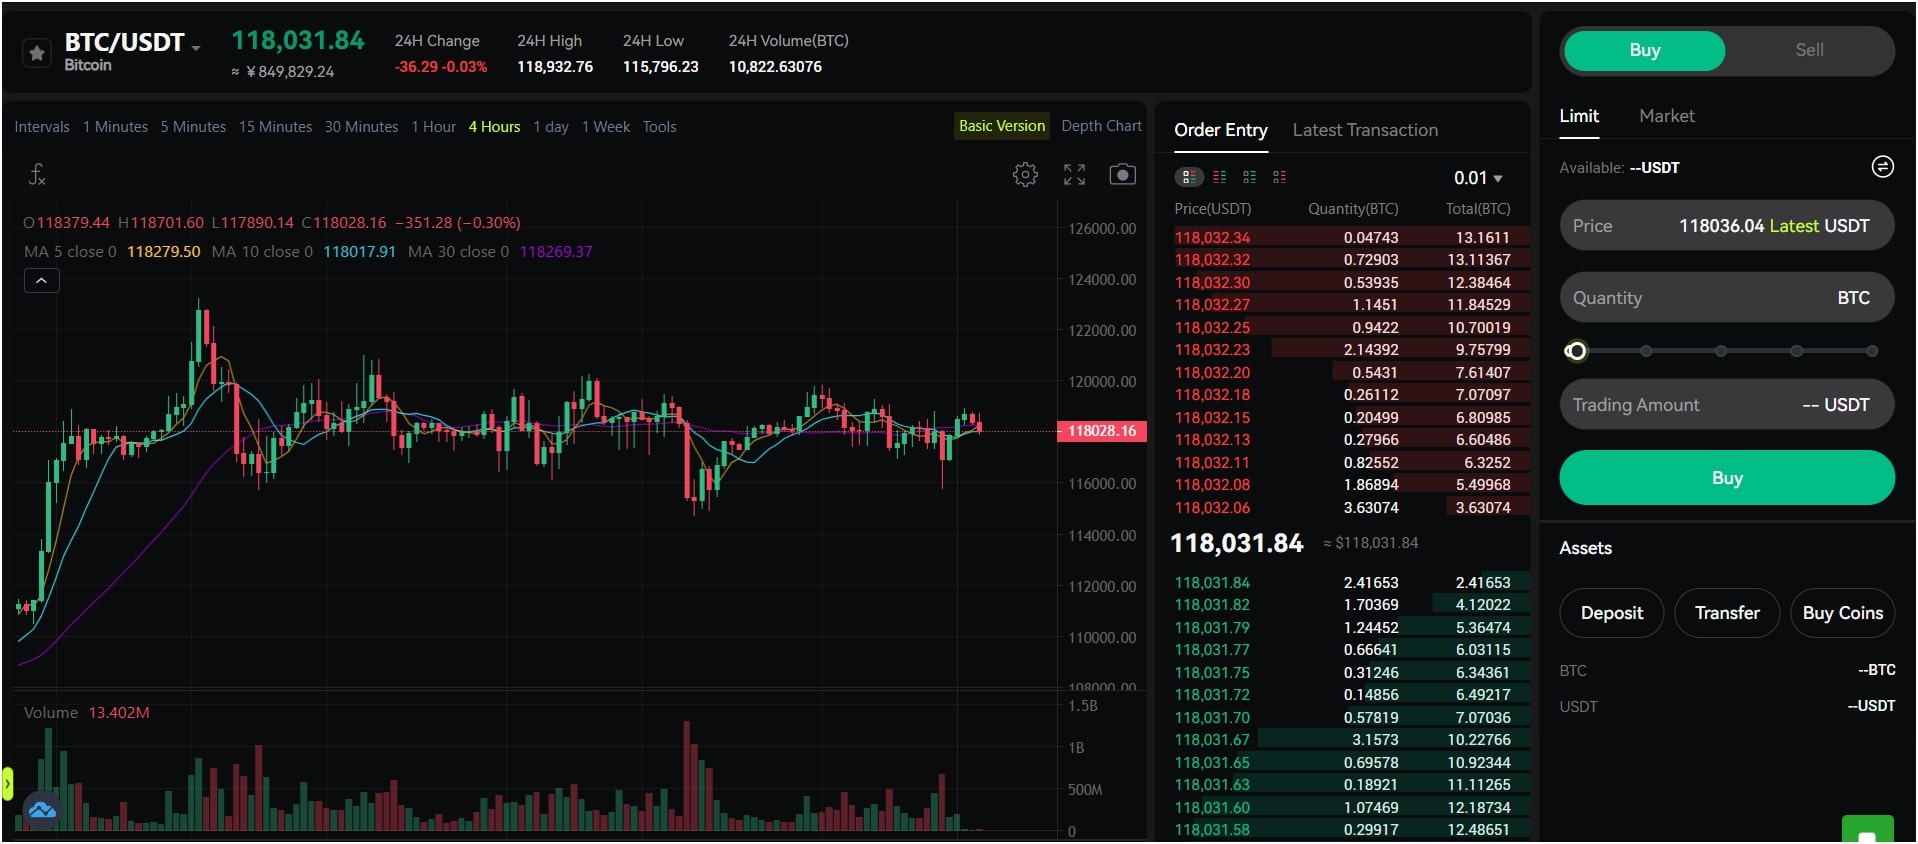This screenshot has width=1918, height=844.
Task: Click the blue chart logo at the bottom left
Action: pyautogui.click(x=42, y=809)
